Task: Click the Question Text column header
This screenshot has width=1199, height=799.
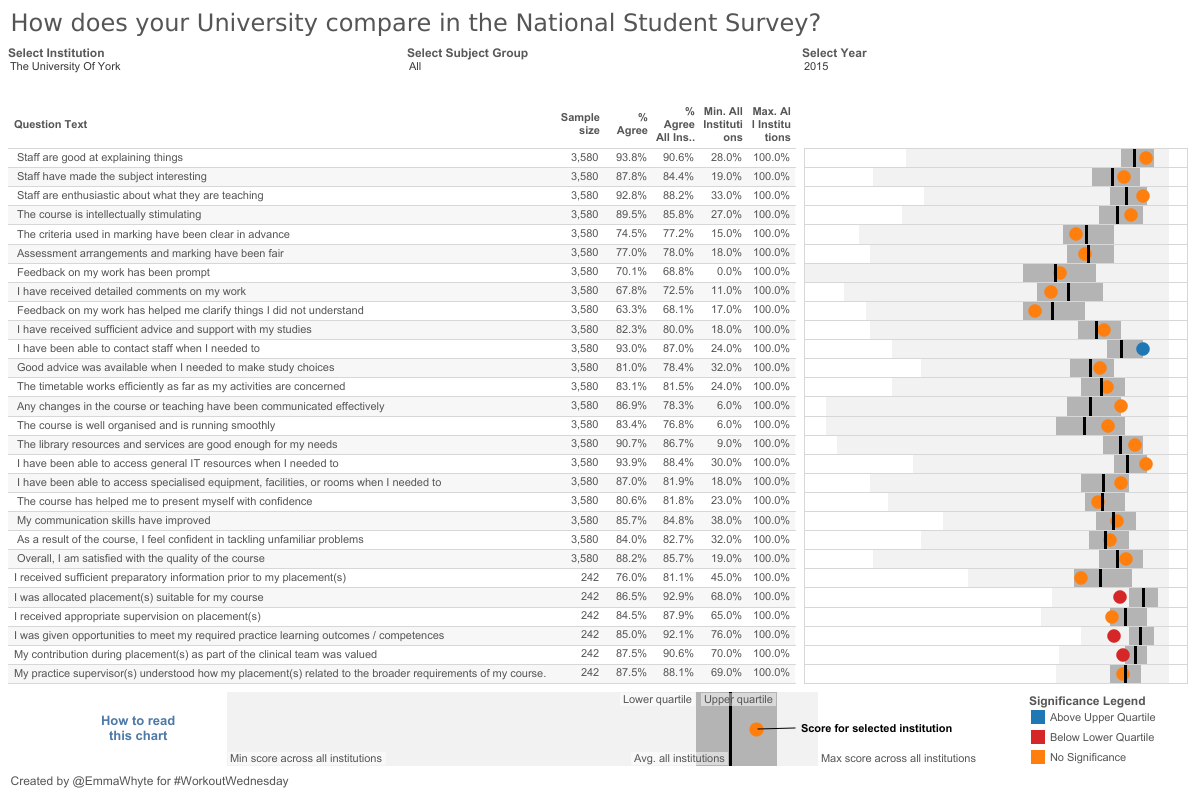Action: pyautogui.click(x=51, y=124)
